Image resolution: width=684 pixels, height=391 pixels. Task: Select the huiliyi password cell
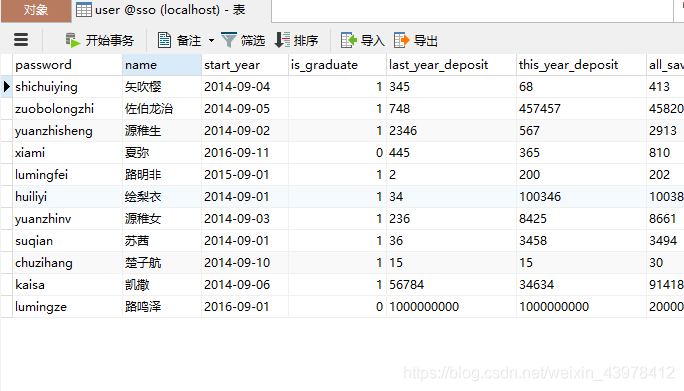(68, 197)
